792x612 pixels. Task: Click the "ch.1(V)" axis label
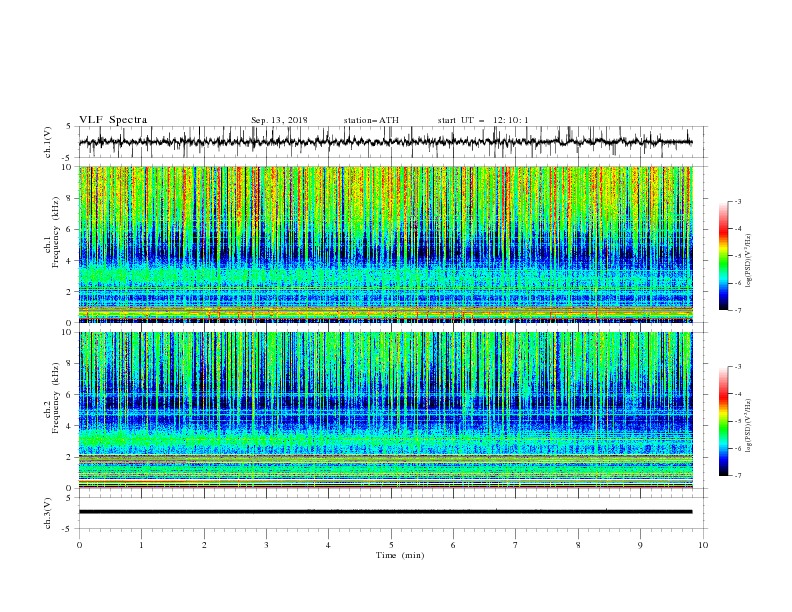[48, 142]
